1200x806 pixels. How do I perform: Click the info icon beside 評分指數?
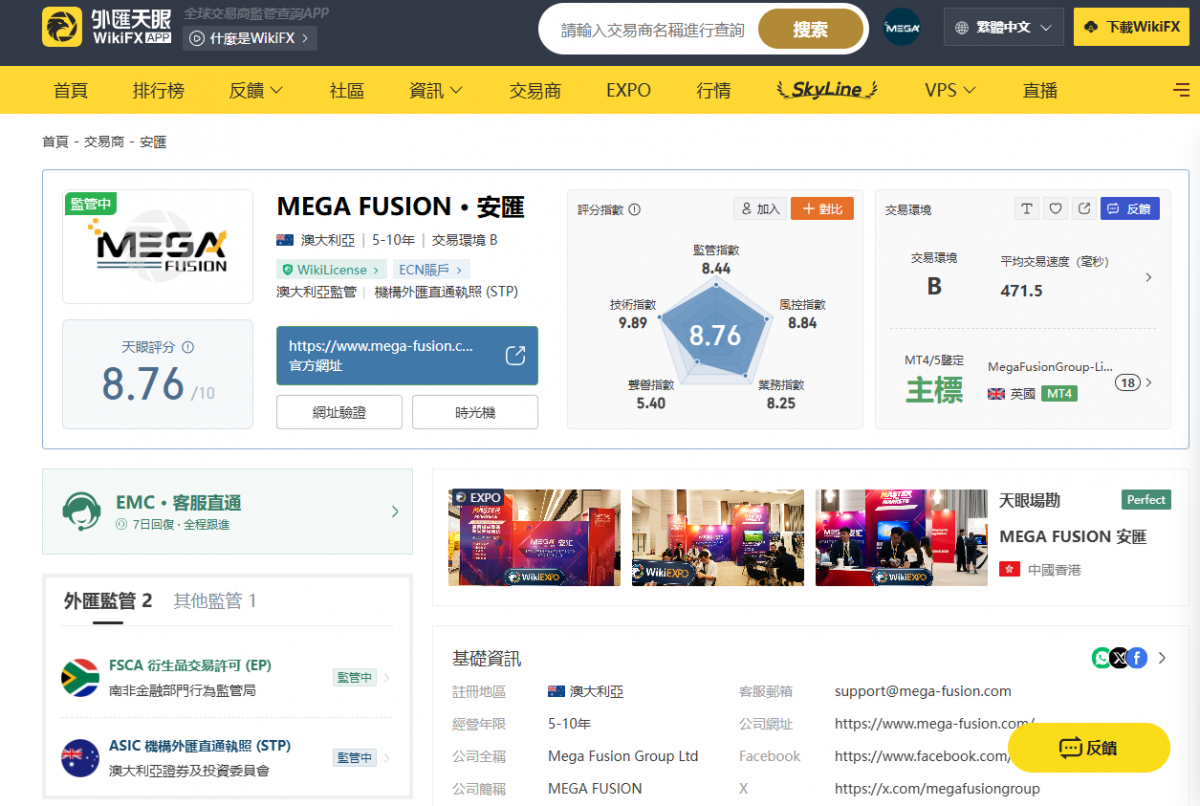click(634, 210)
